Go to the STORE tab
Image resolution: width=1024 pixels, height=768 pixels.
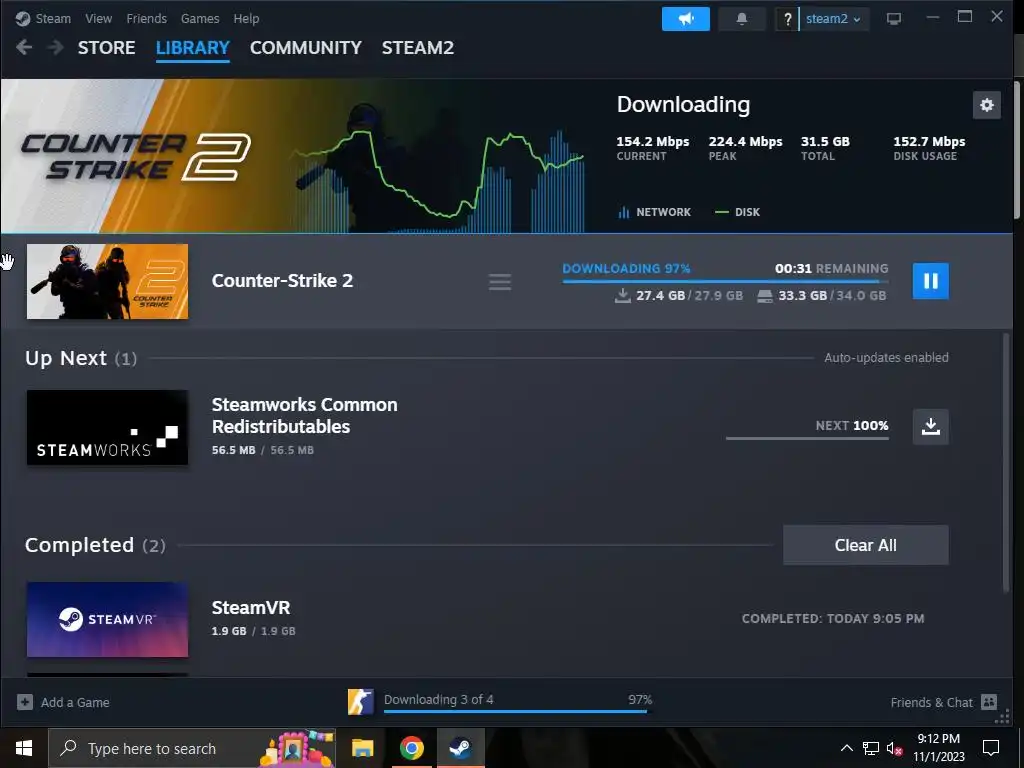tap(106, 48)
